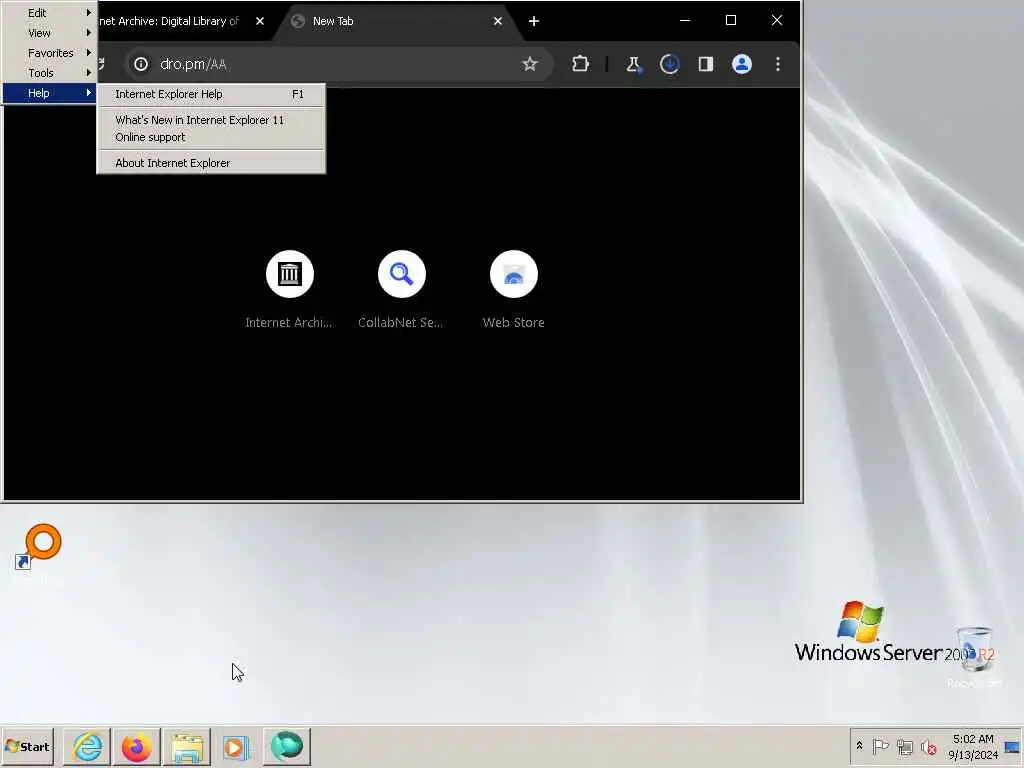Click the Web Store shortcut label
1024x768 pixels.
pyautogui.click(x=513, y=323)
